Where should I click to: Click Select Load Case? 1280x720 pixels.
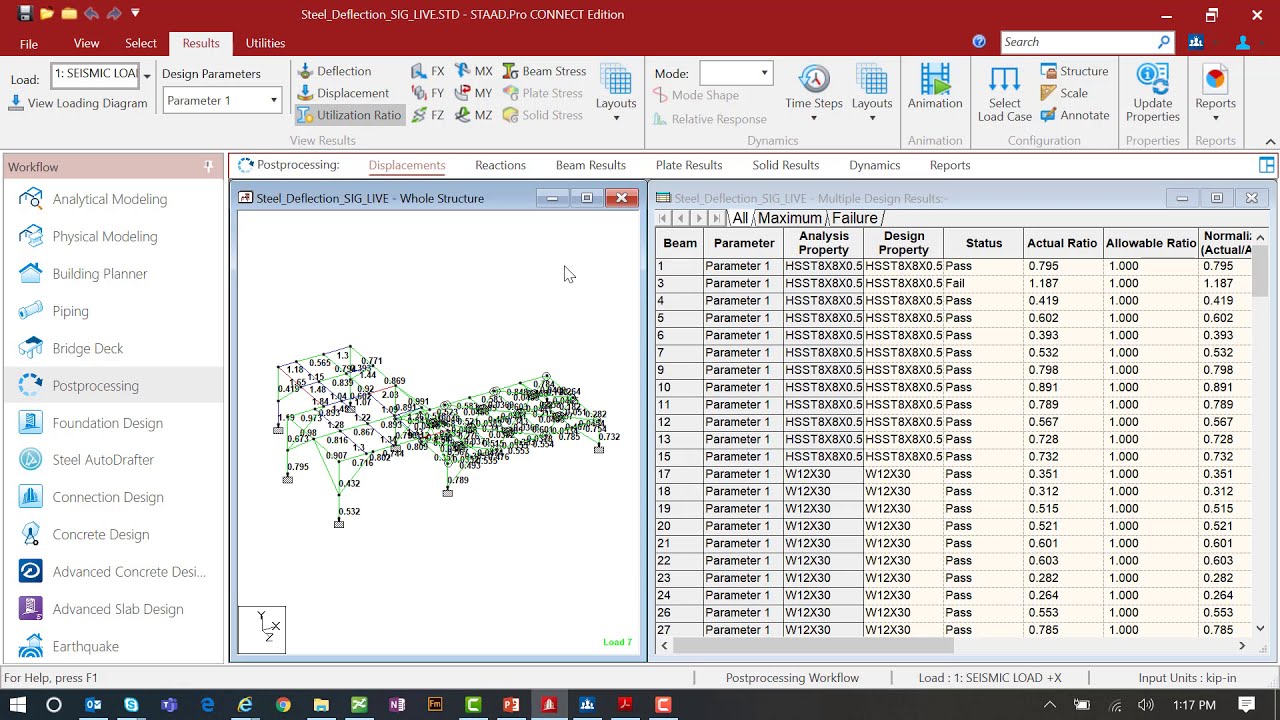[x=1004, y=93]
